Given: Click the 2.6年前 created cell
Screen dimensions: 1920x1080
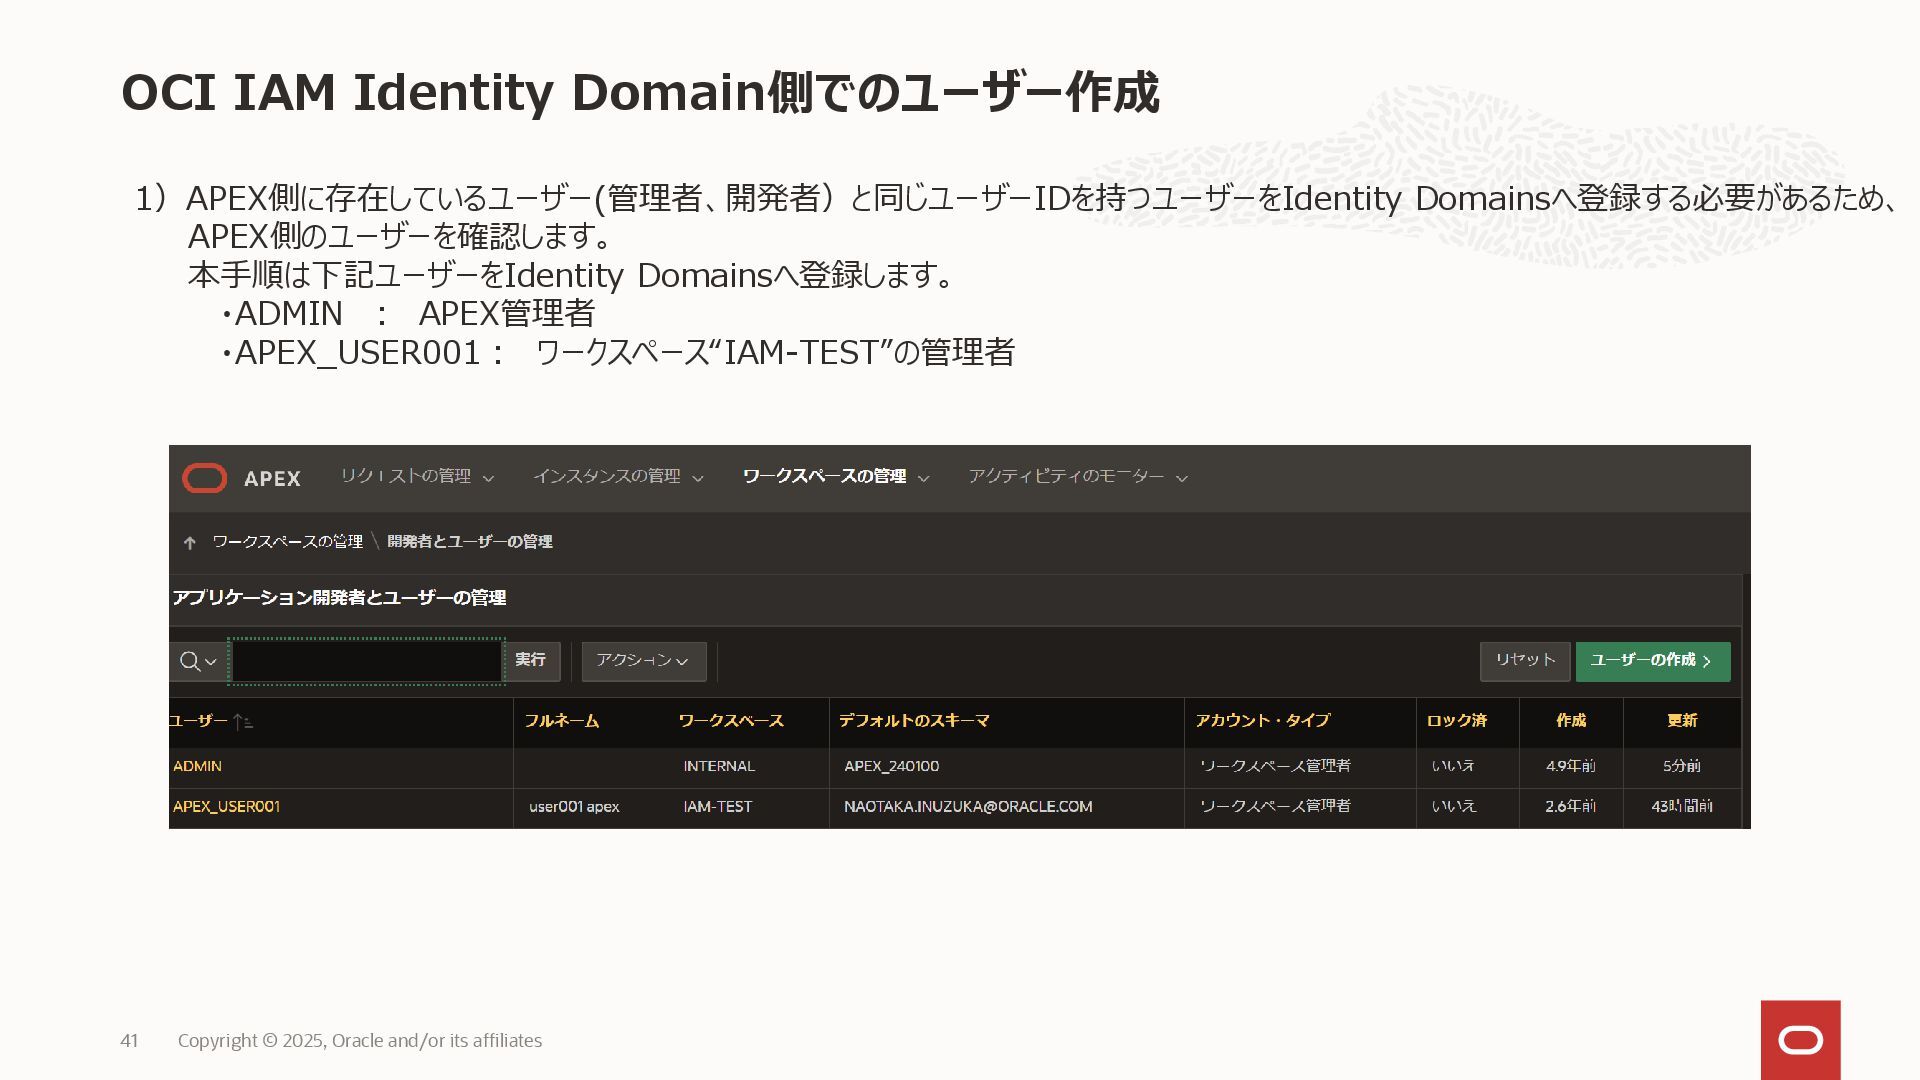Looking at the screenshot, I should 1570,806.
